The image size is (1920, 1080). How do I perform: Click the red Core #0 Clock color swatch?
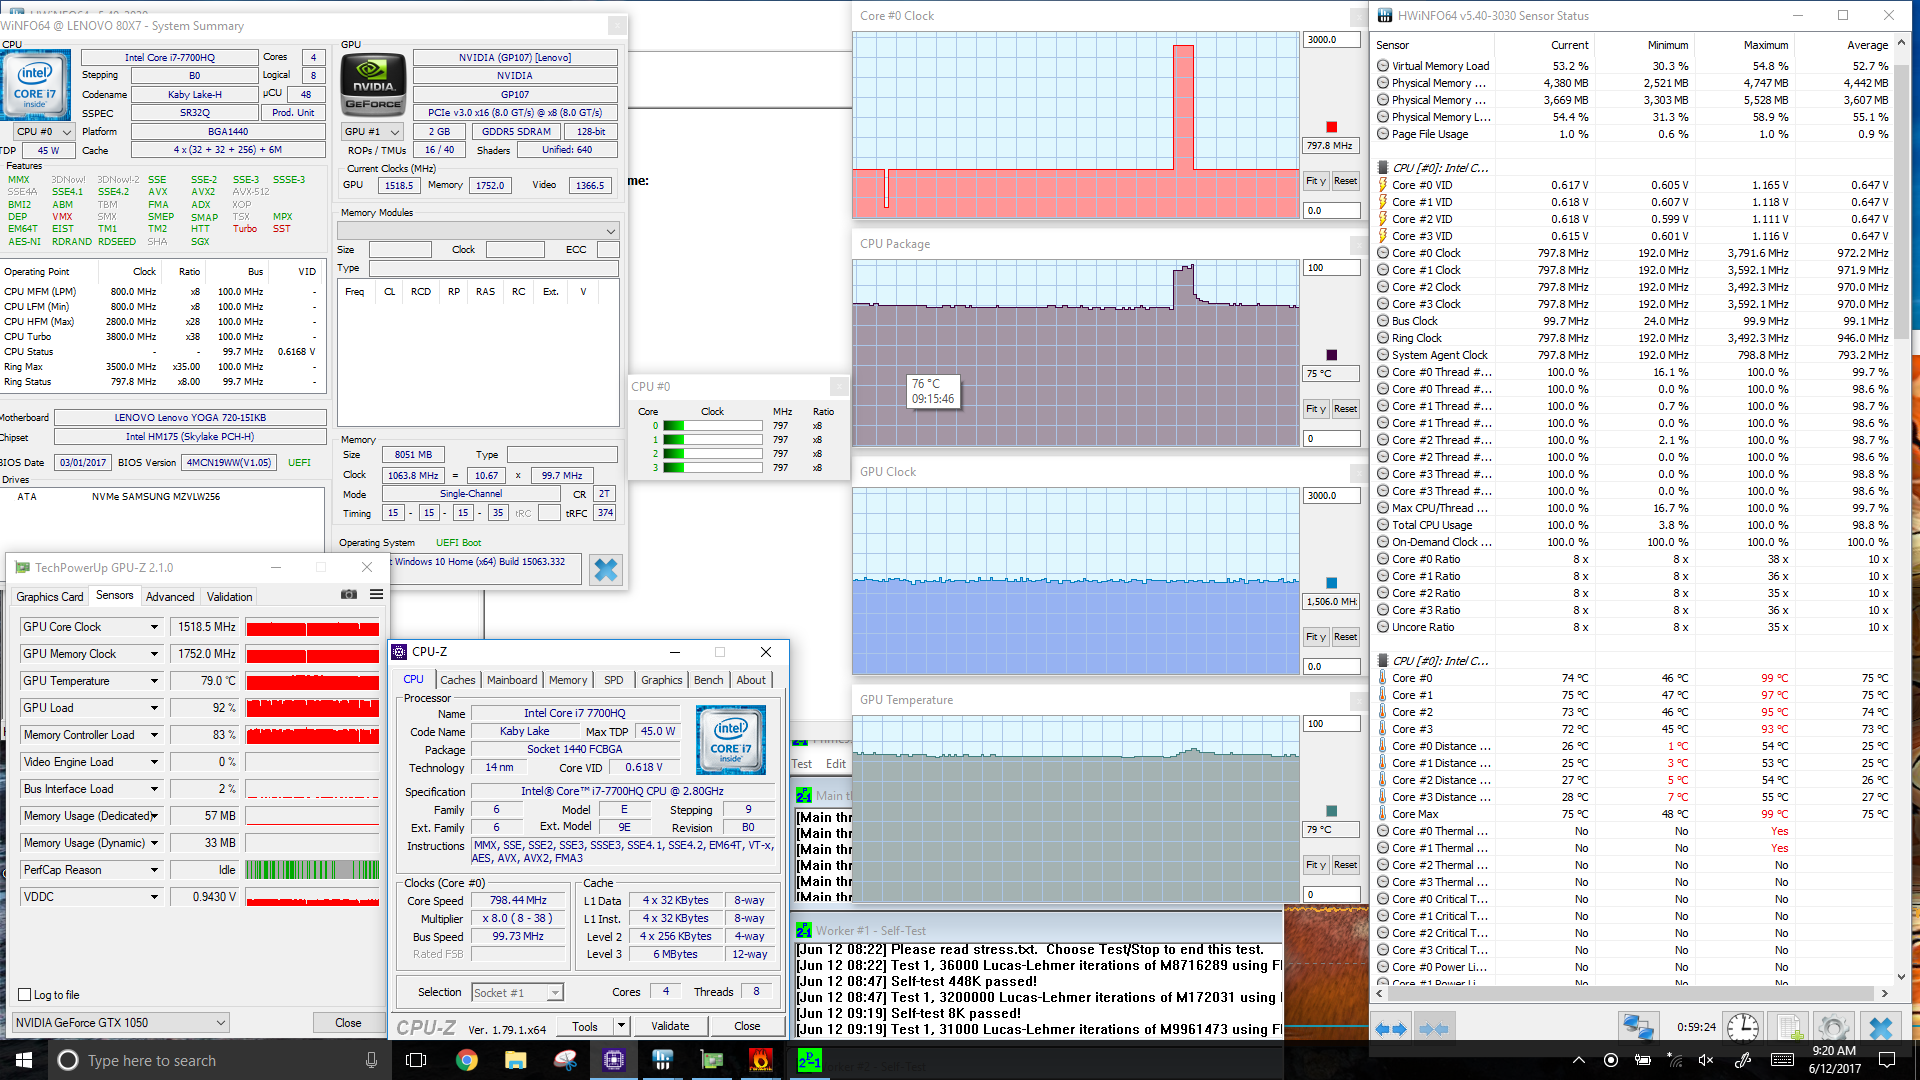pyautogui.click(x=1331, y=127)
